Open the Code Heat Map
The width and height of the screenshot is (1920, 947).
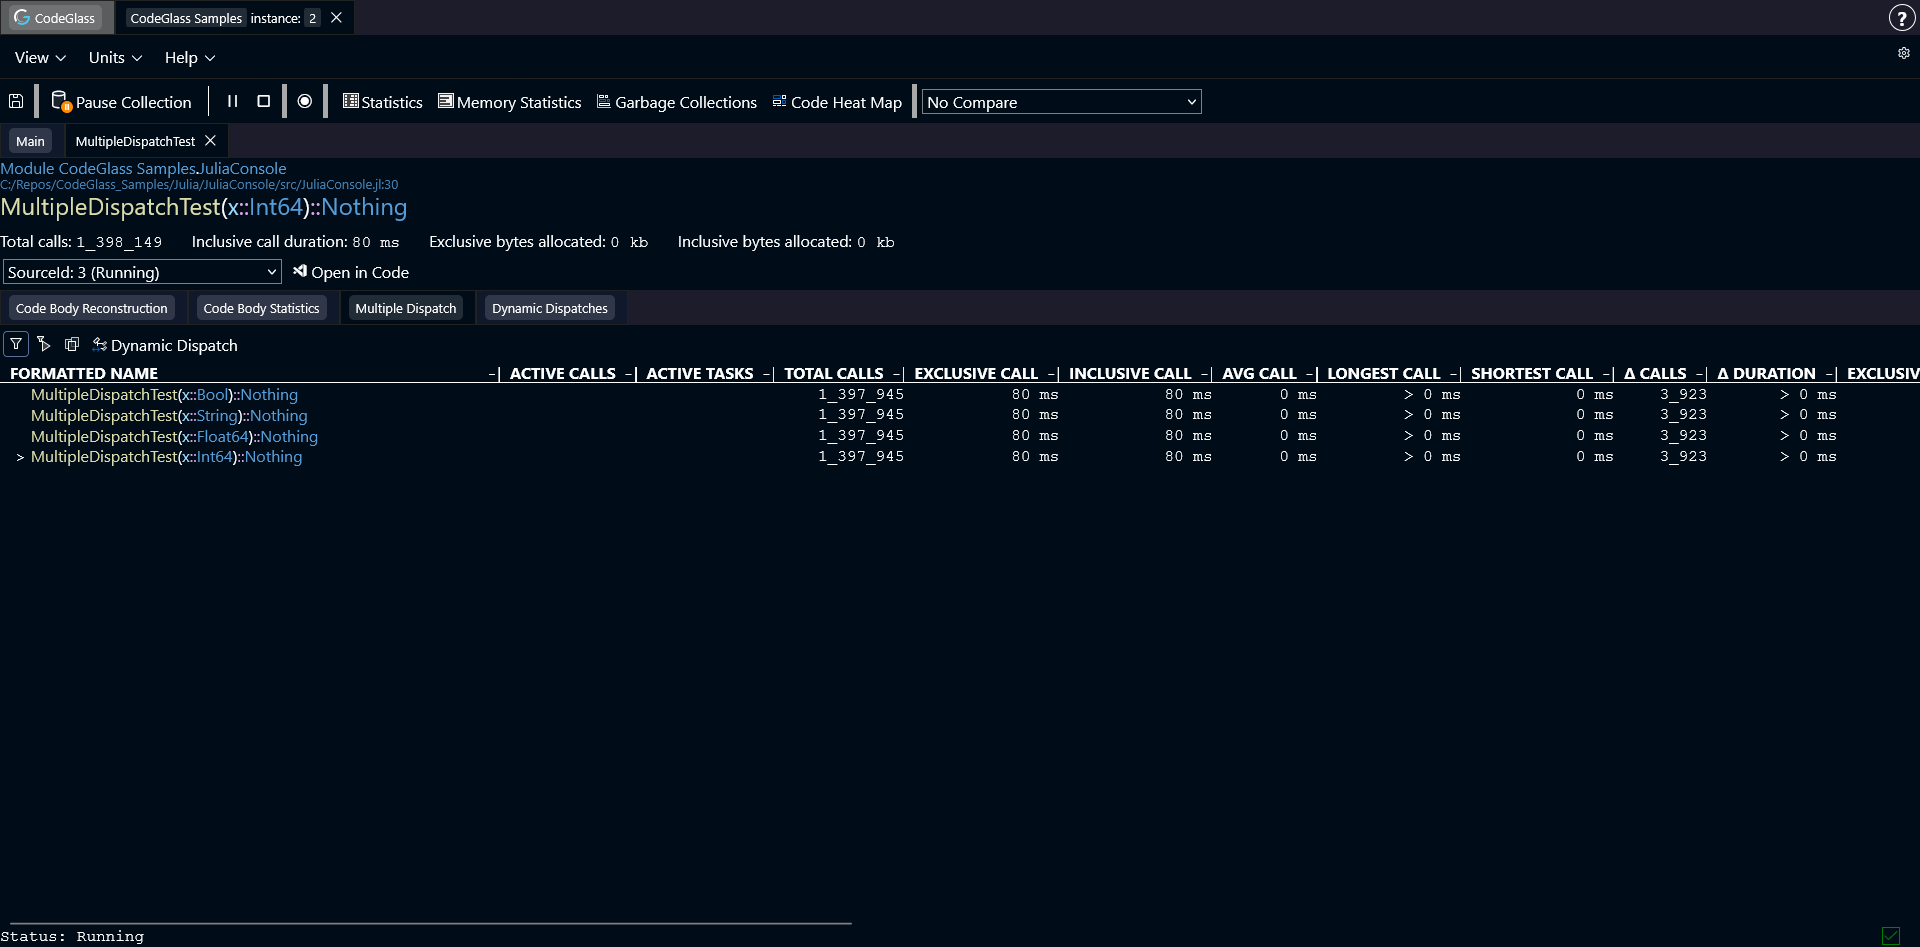[837, 101]
